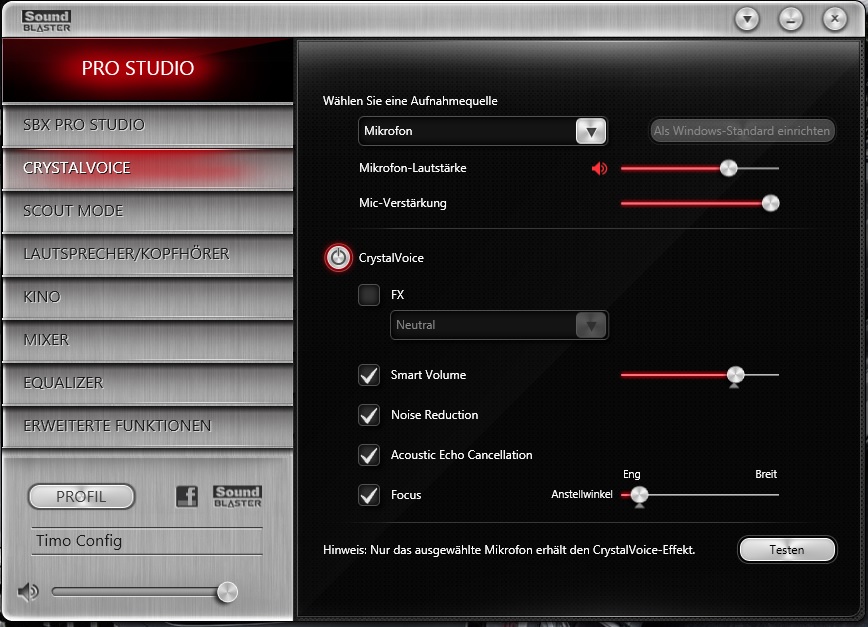Screen dimensions: 868x627
Task: Click Als Windows-Standard einrichten button
Action: [x=742, y=131]
